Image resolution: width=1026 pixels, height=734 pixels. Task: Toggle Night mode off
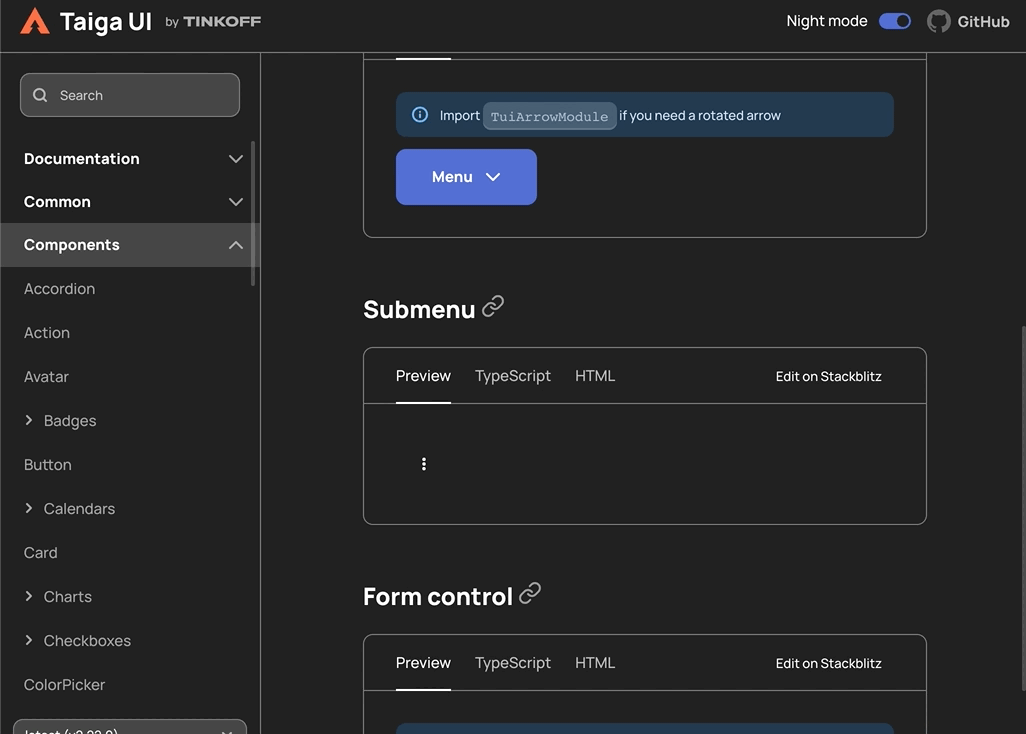tap(894, 20)
